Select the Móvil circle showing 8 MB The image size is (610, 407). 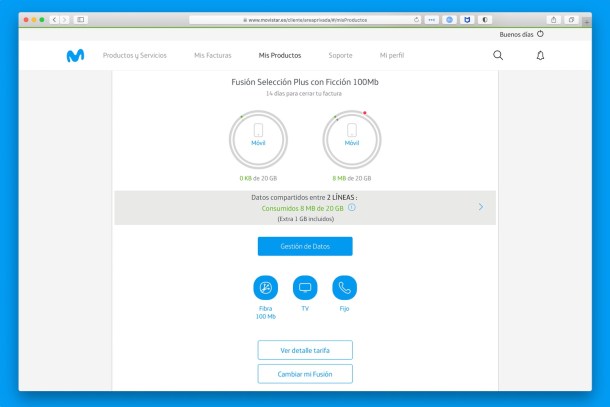352,139
